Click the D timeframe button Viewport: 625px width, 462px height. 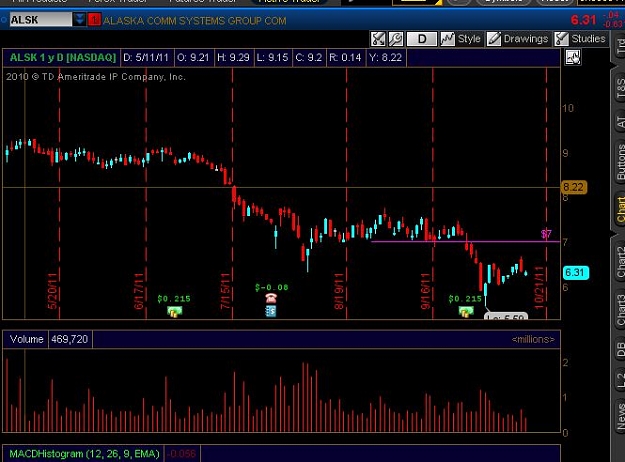(422, 39)
